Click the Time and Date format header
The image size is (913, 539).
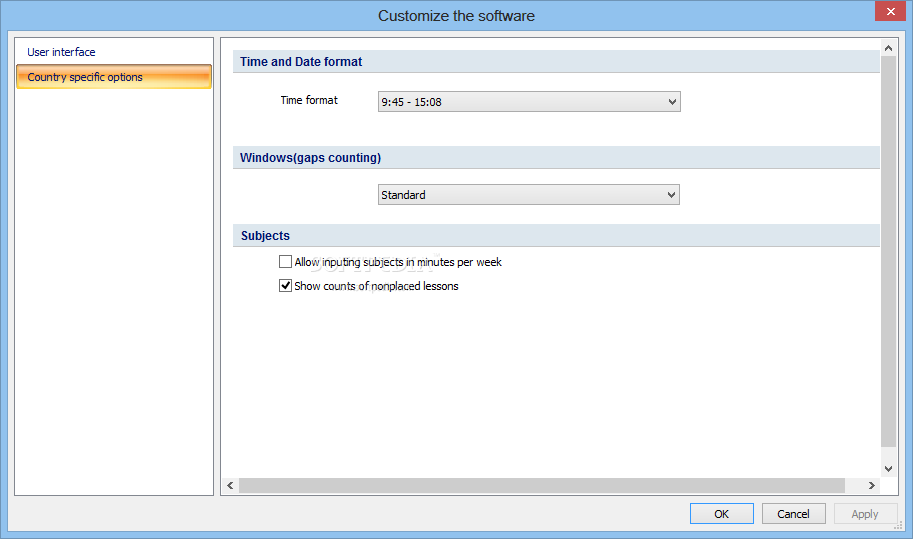pyautogui.click(x=556, y=62)
